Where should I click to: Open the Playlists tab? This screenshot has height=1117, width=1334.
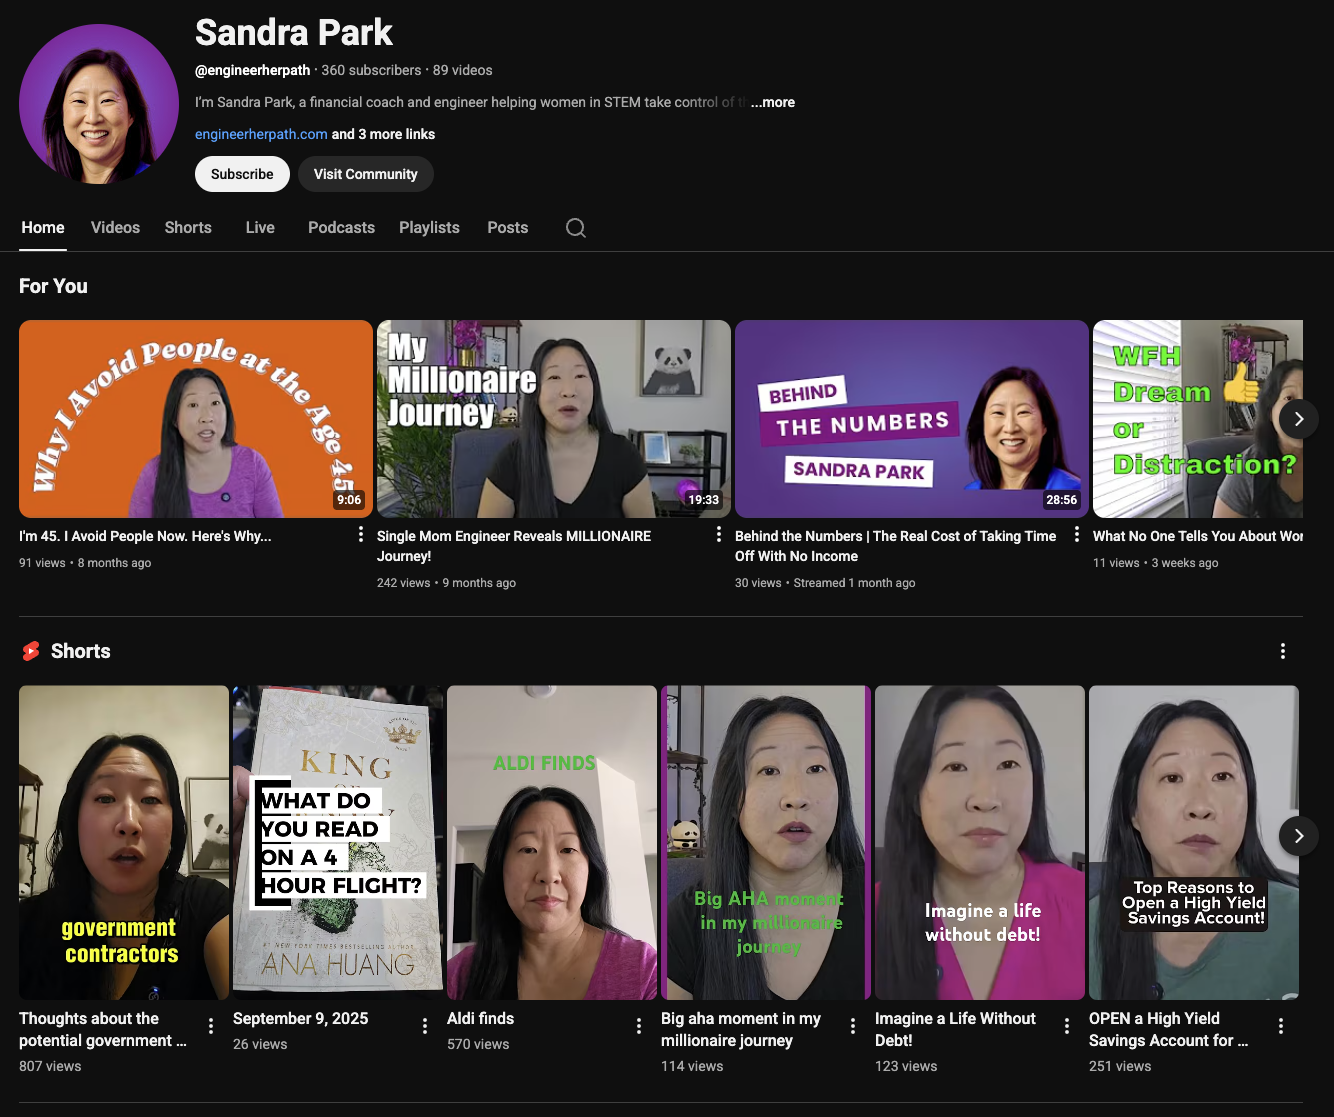(x=429, y=228)
